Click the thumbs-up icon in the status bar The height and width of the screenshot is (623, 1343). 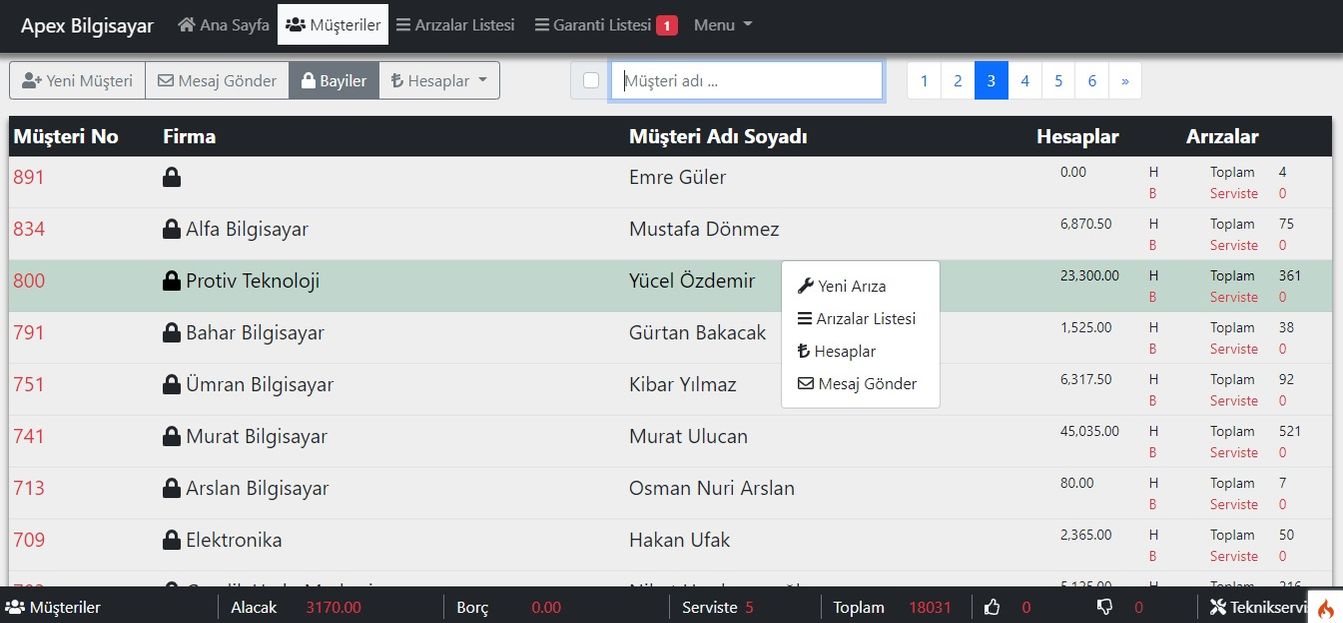tap(992, 607)
